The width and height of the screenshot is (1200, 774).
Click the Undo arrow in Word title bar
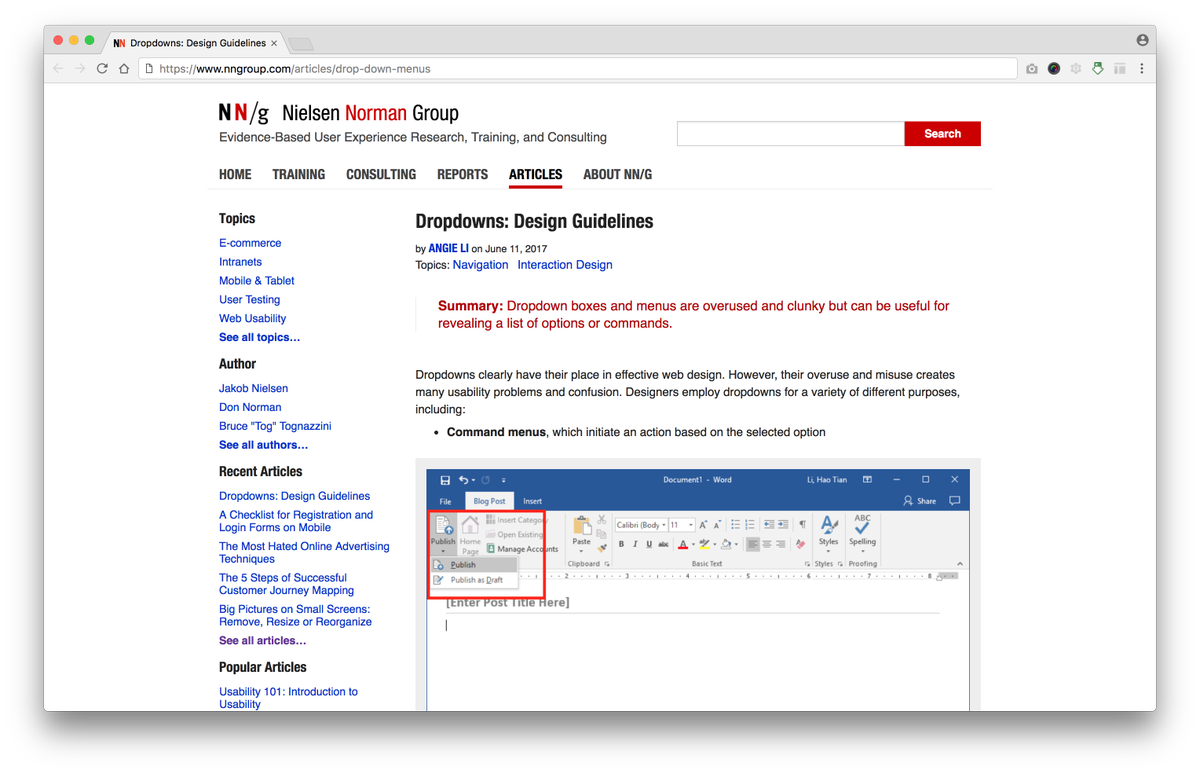(x=464, y=480)
